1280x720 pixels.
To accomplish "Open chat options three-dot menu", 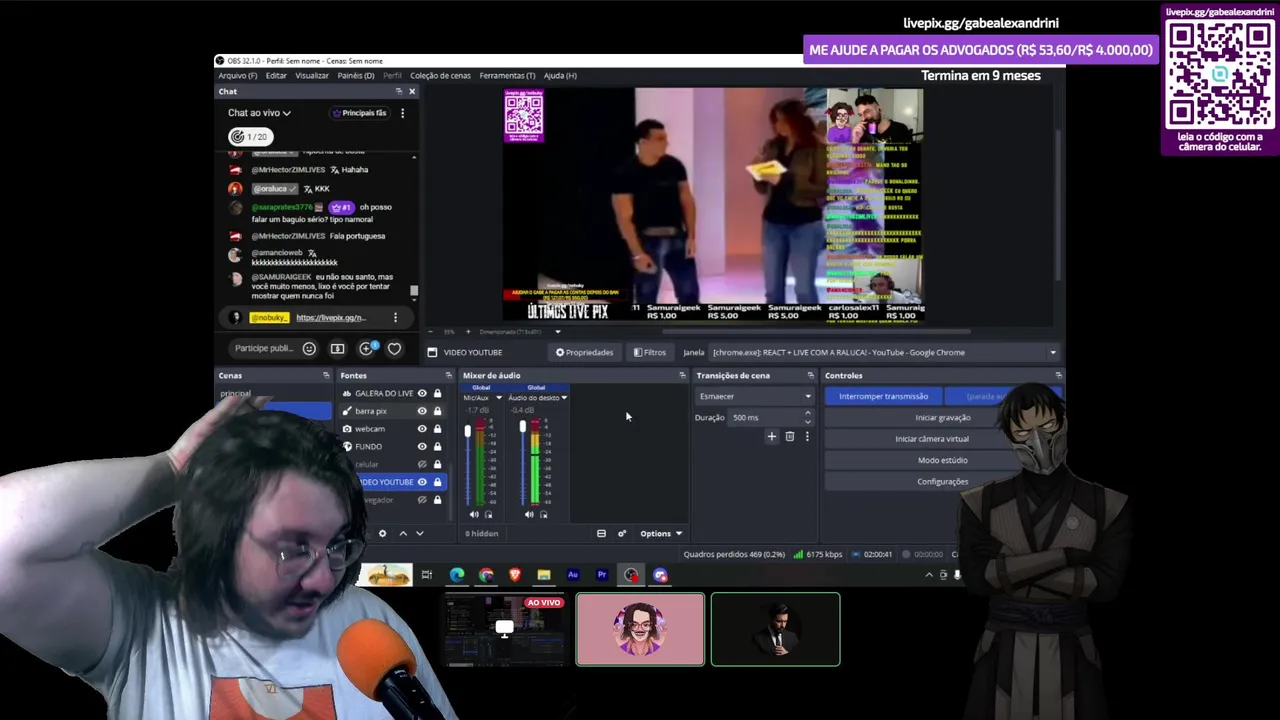I will 402,113.
